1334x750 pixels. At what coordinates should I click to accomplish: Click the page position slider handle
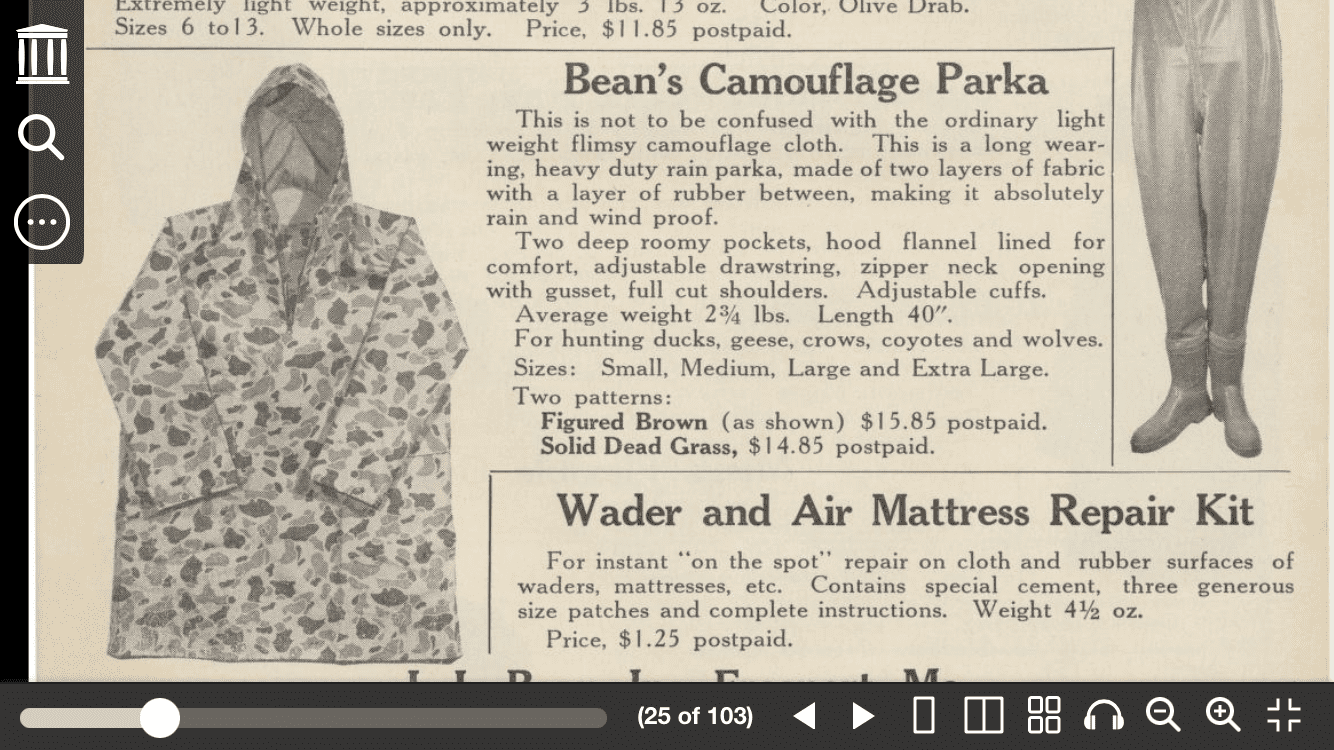coord(159,718)
